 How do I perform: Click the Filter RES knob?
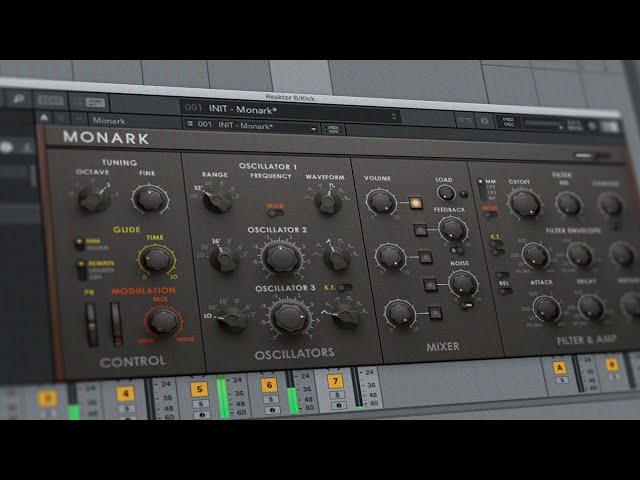568,204
